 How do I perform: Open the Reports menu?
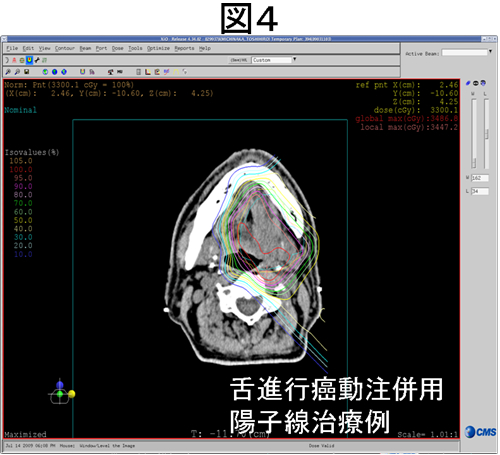coord(184,48)
